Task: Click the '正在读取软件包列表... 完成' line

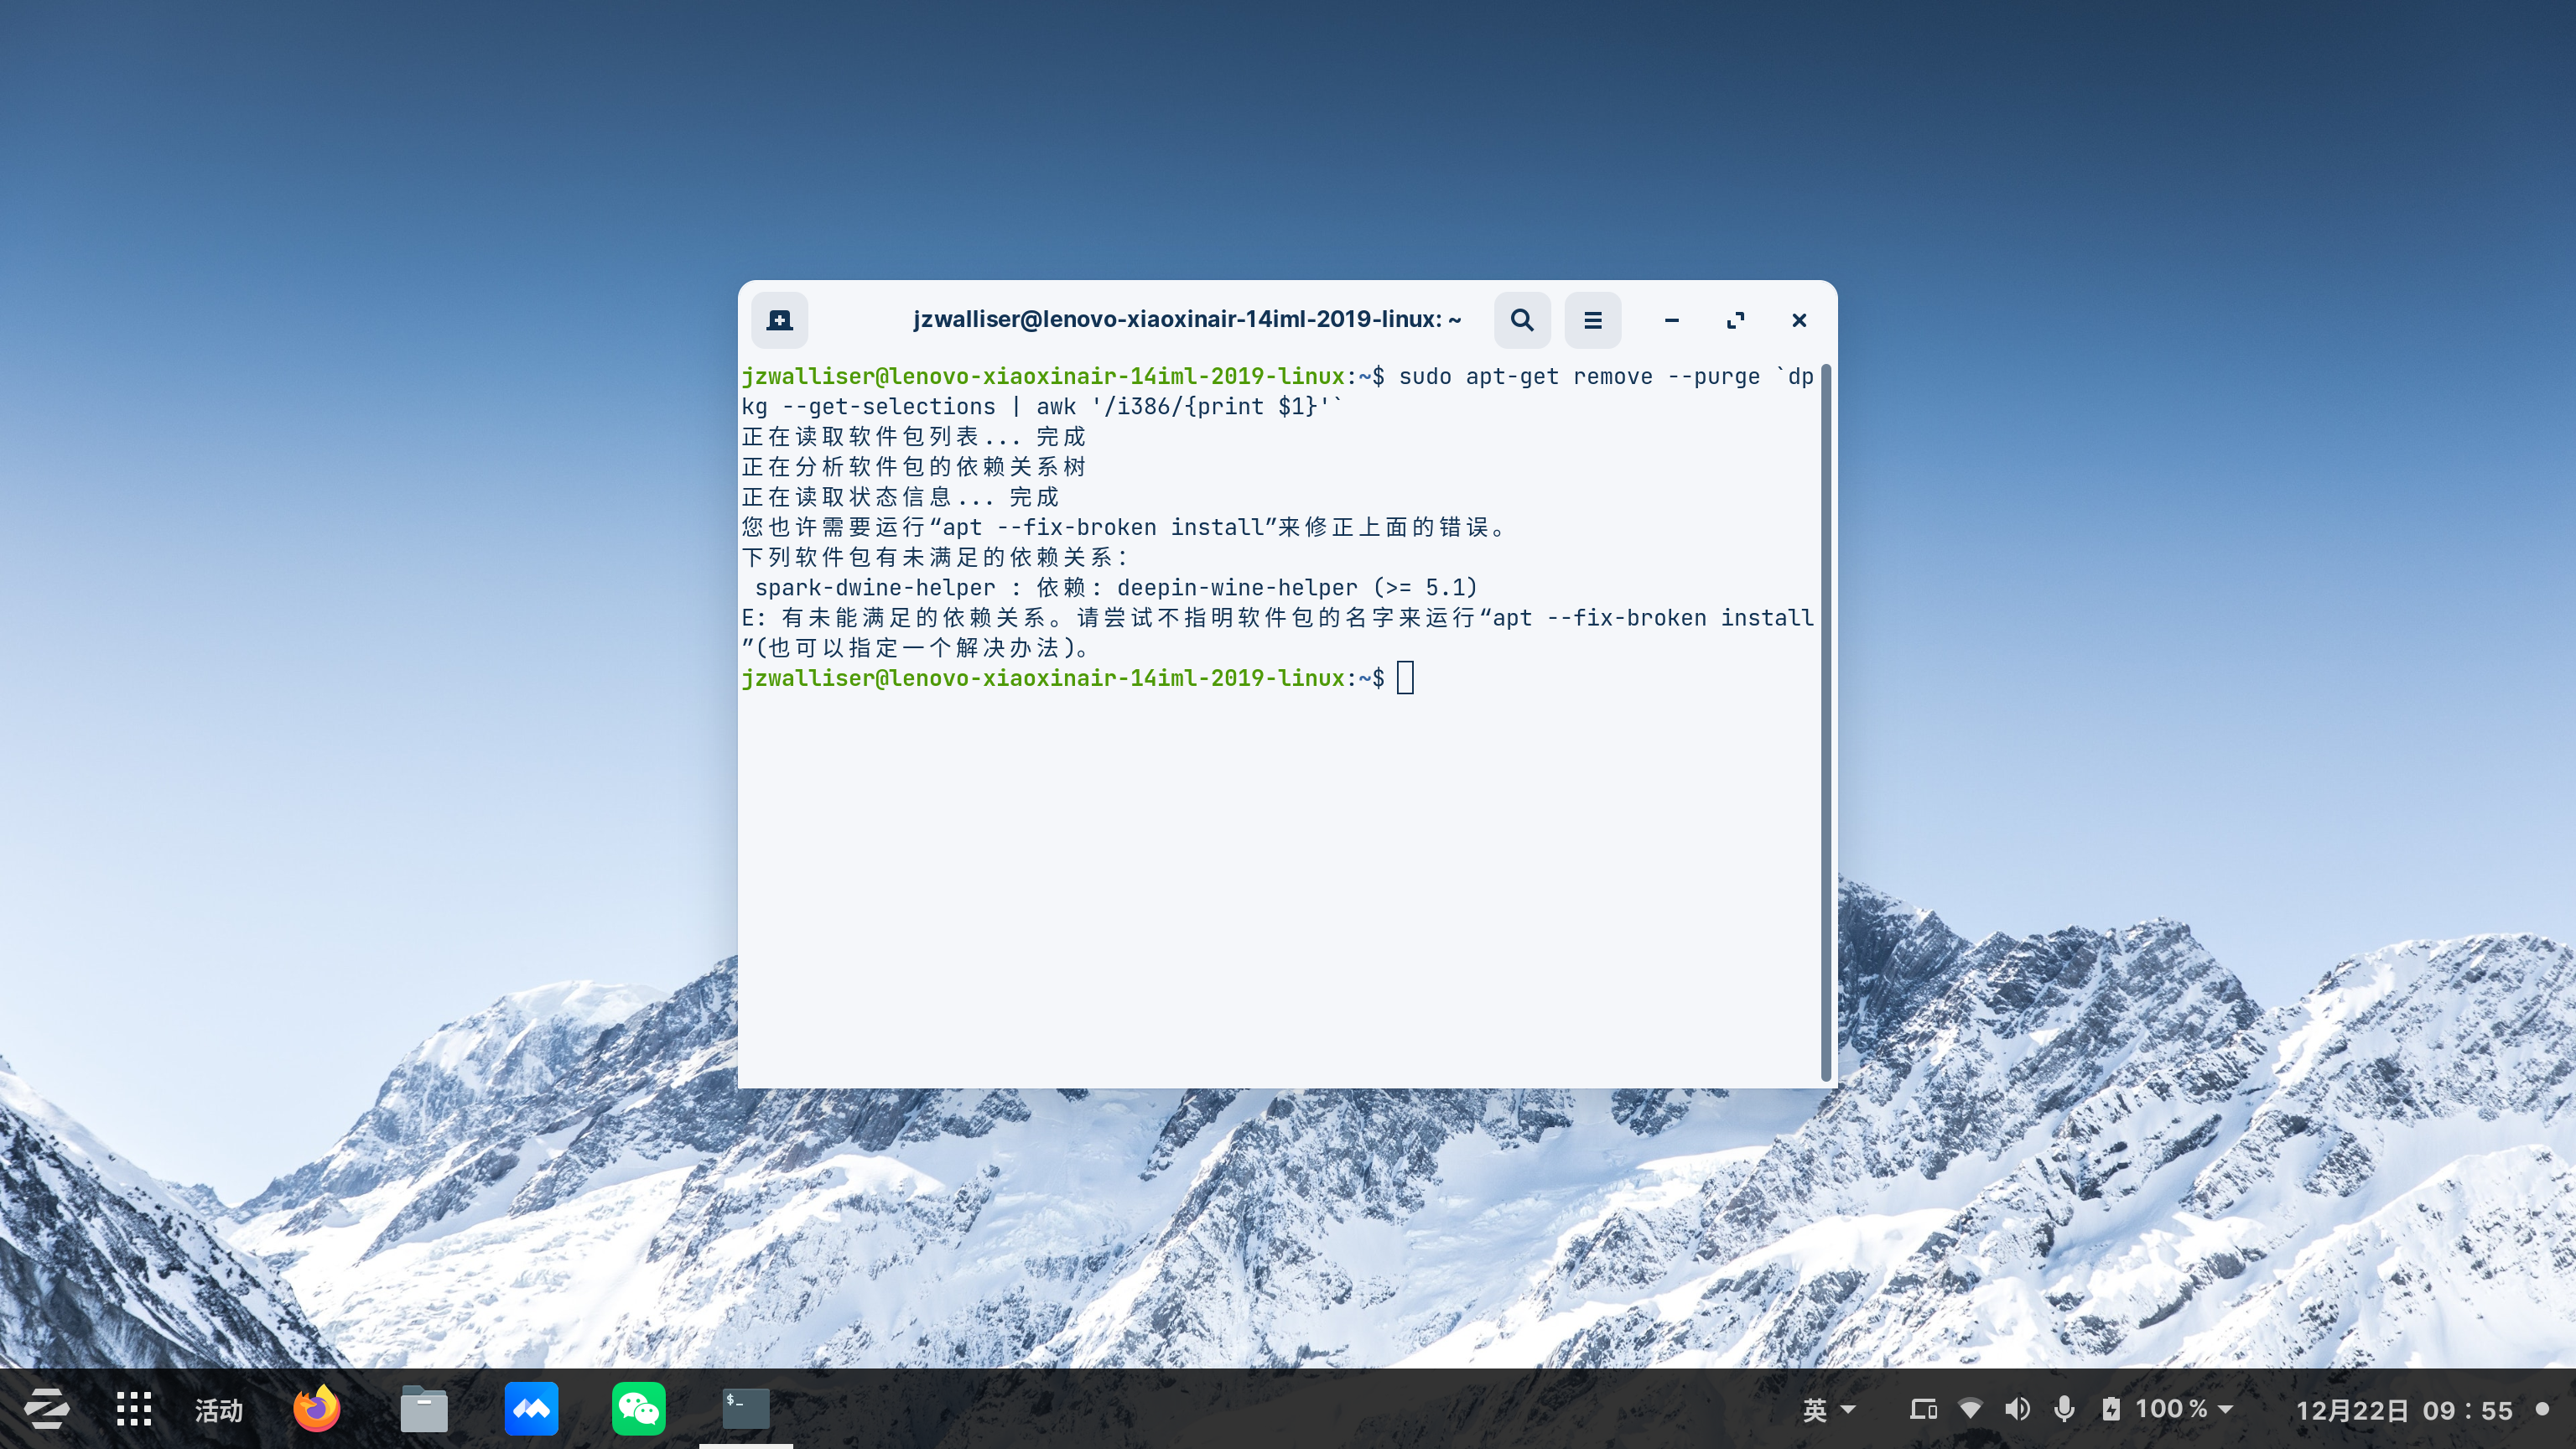Action: tap(913, 437)
